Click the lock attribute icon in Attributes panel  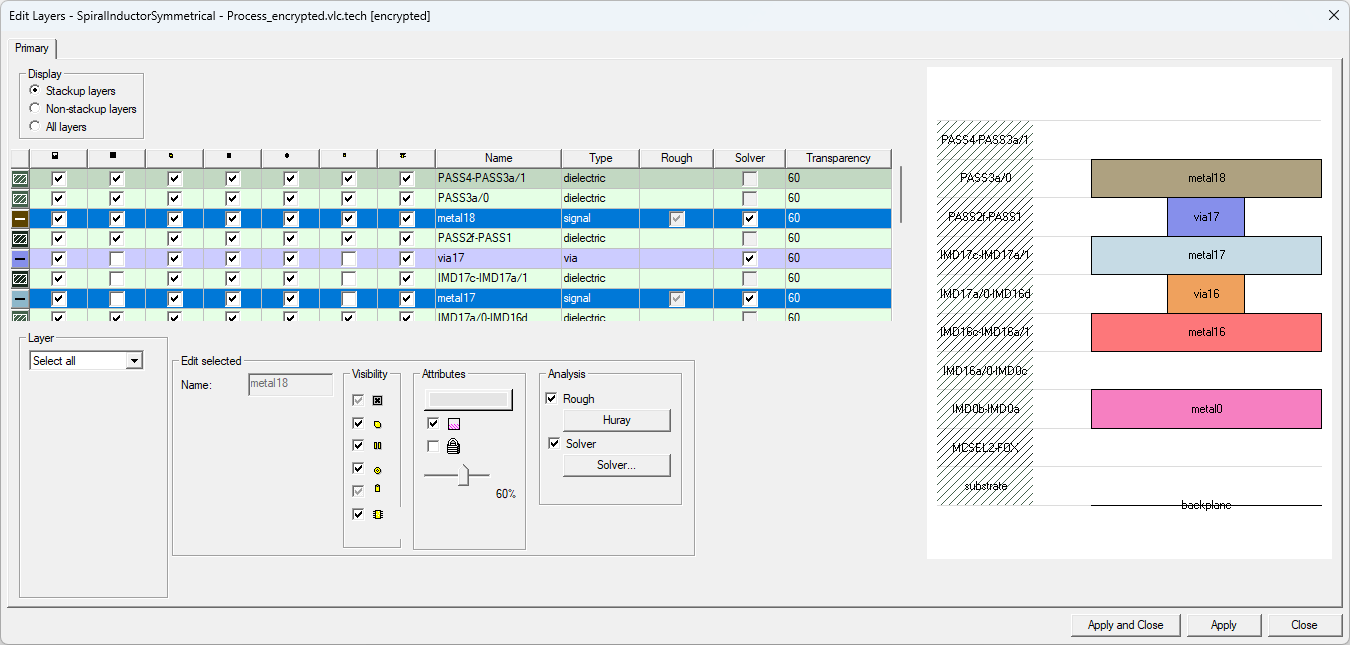(x=453, y=446)
